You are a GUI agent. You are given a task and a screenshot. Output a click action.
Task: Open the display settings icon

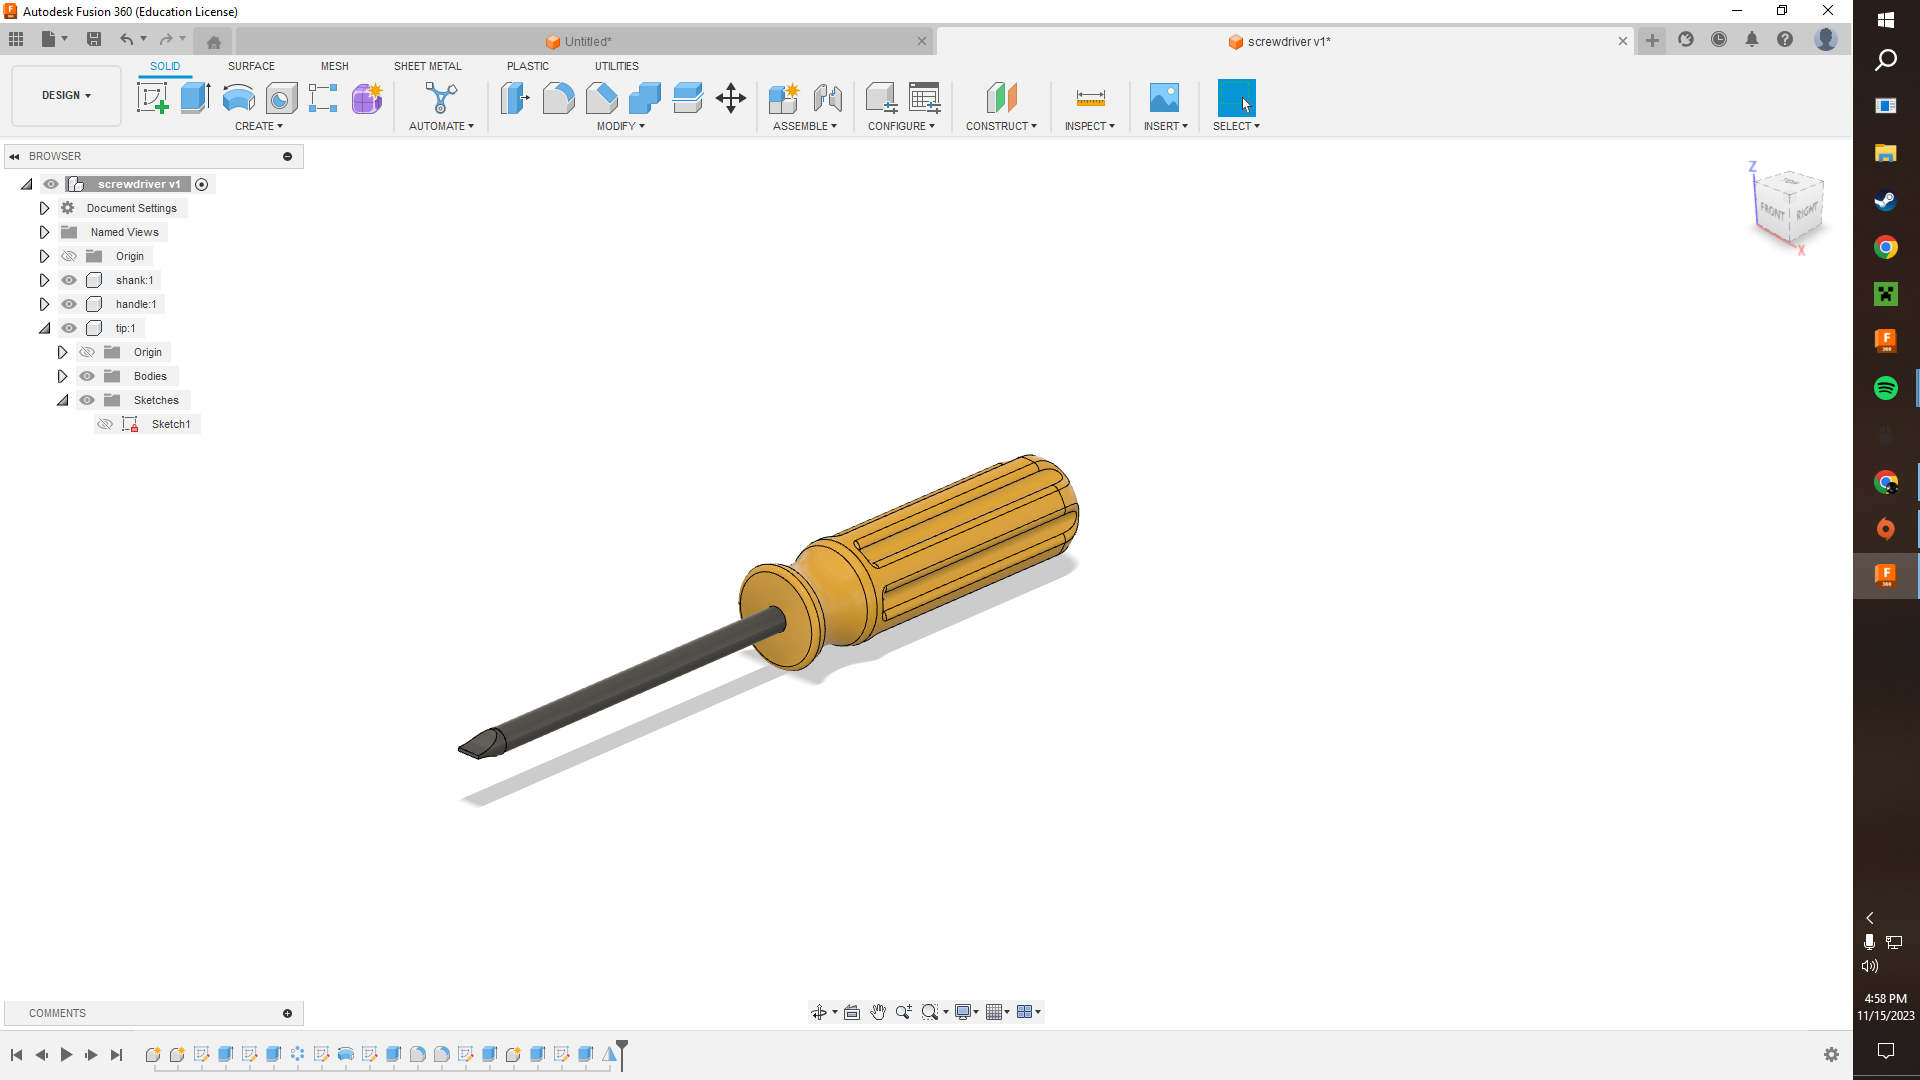(x=963, y=1011)
